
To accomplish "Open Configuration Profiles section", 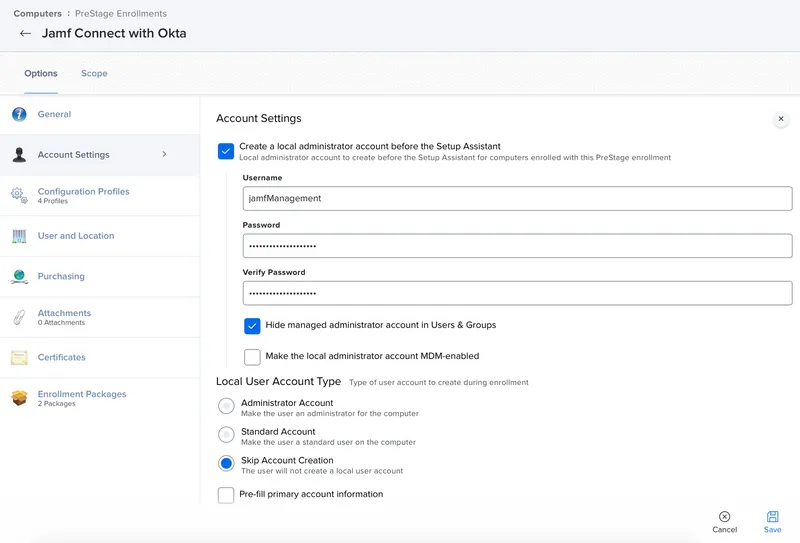I will [99, 195].
